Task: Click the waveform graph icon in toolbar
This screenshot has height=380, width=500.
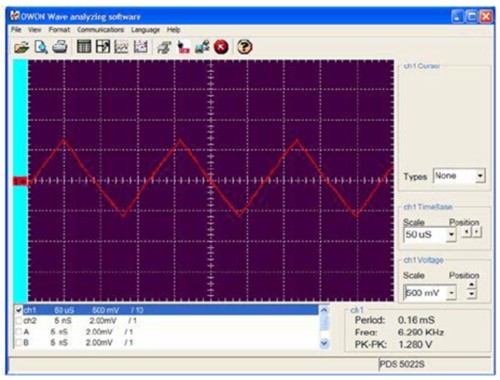Action: tap(121, 47)
